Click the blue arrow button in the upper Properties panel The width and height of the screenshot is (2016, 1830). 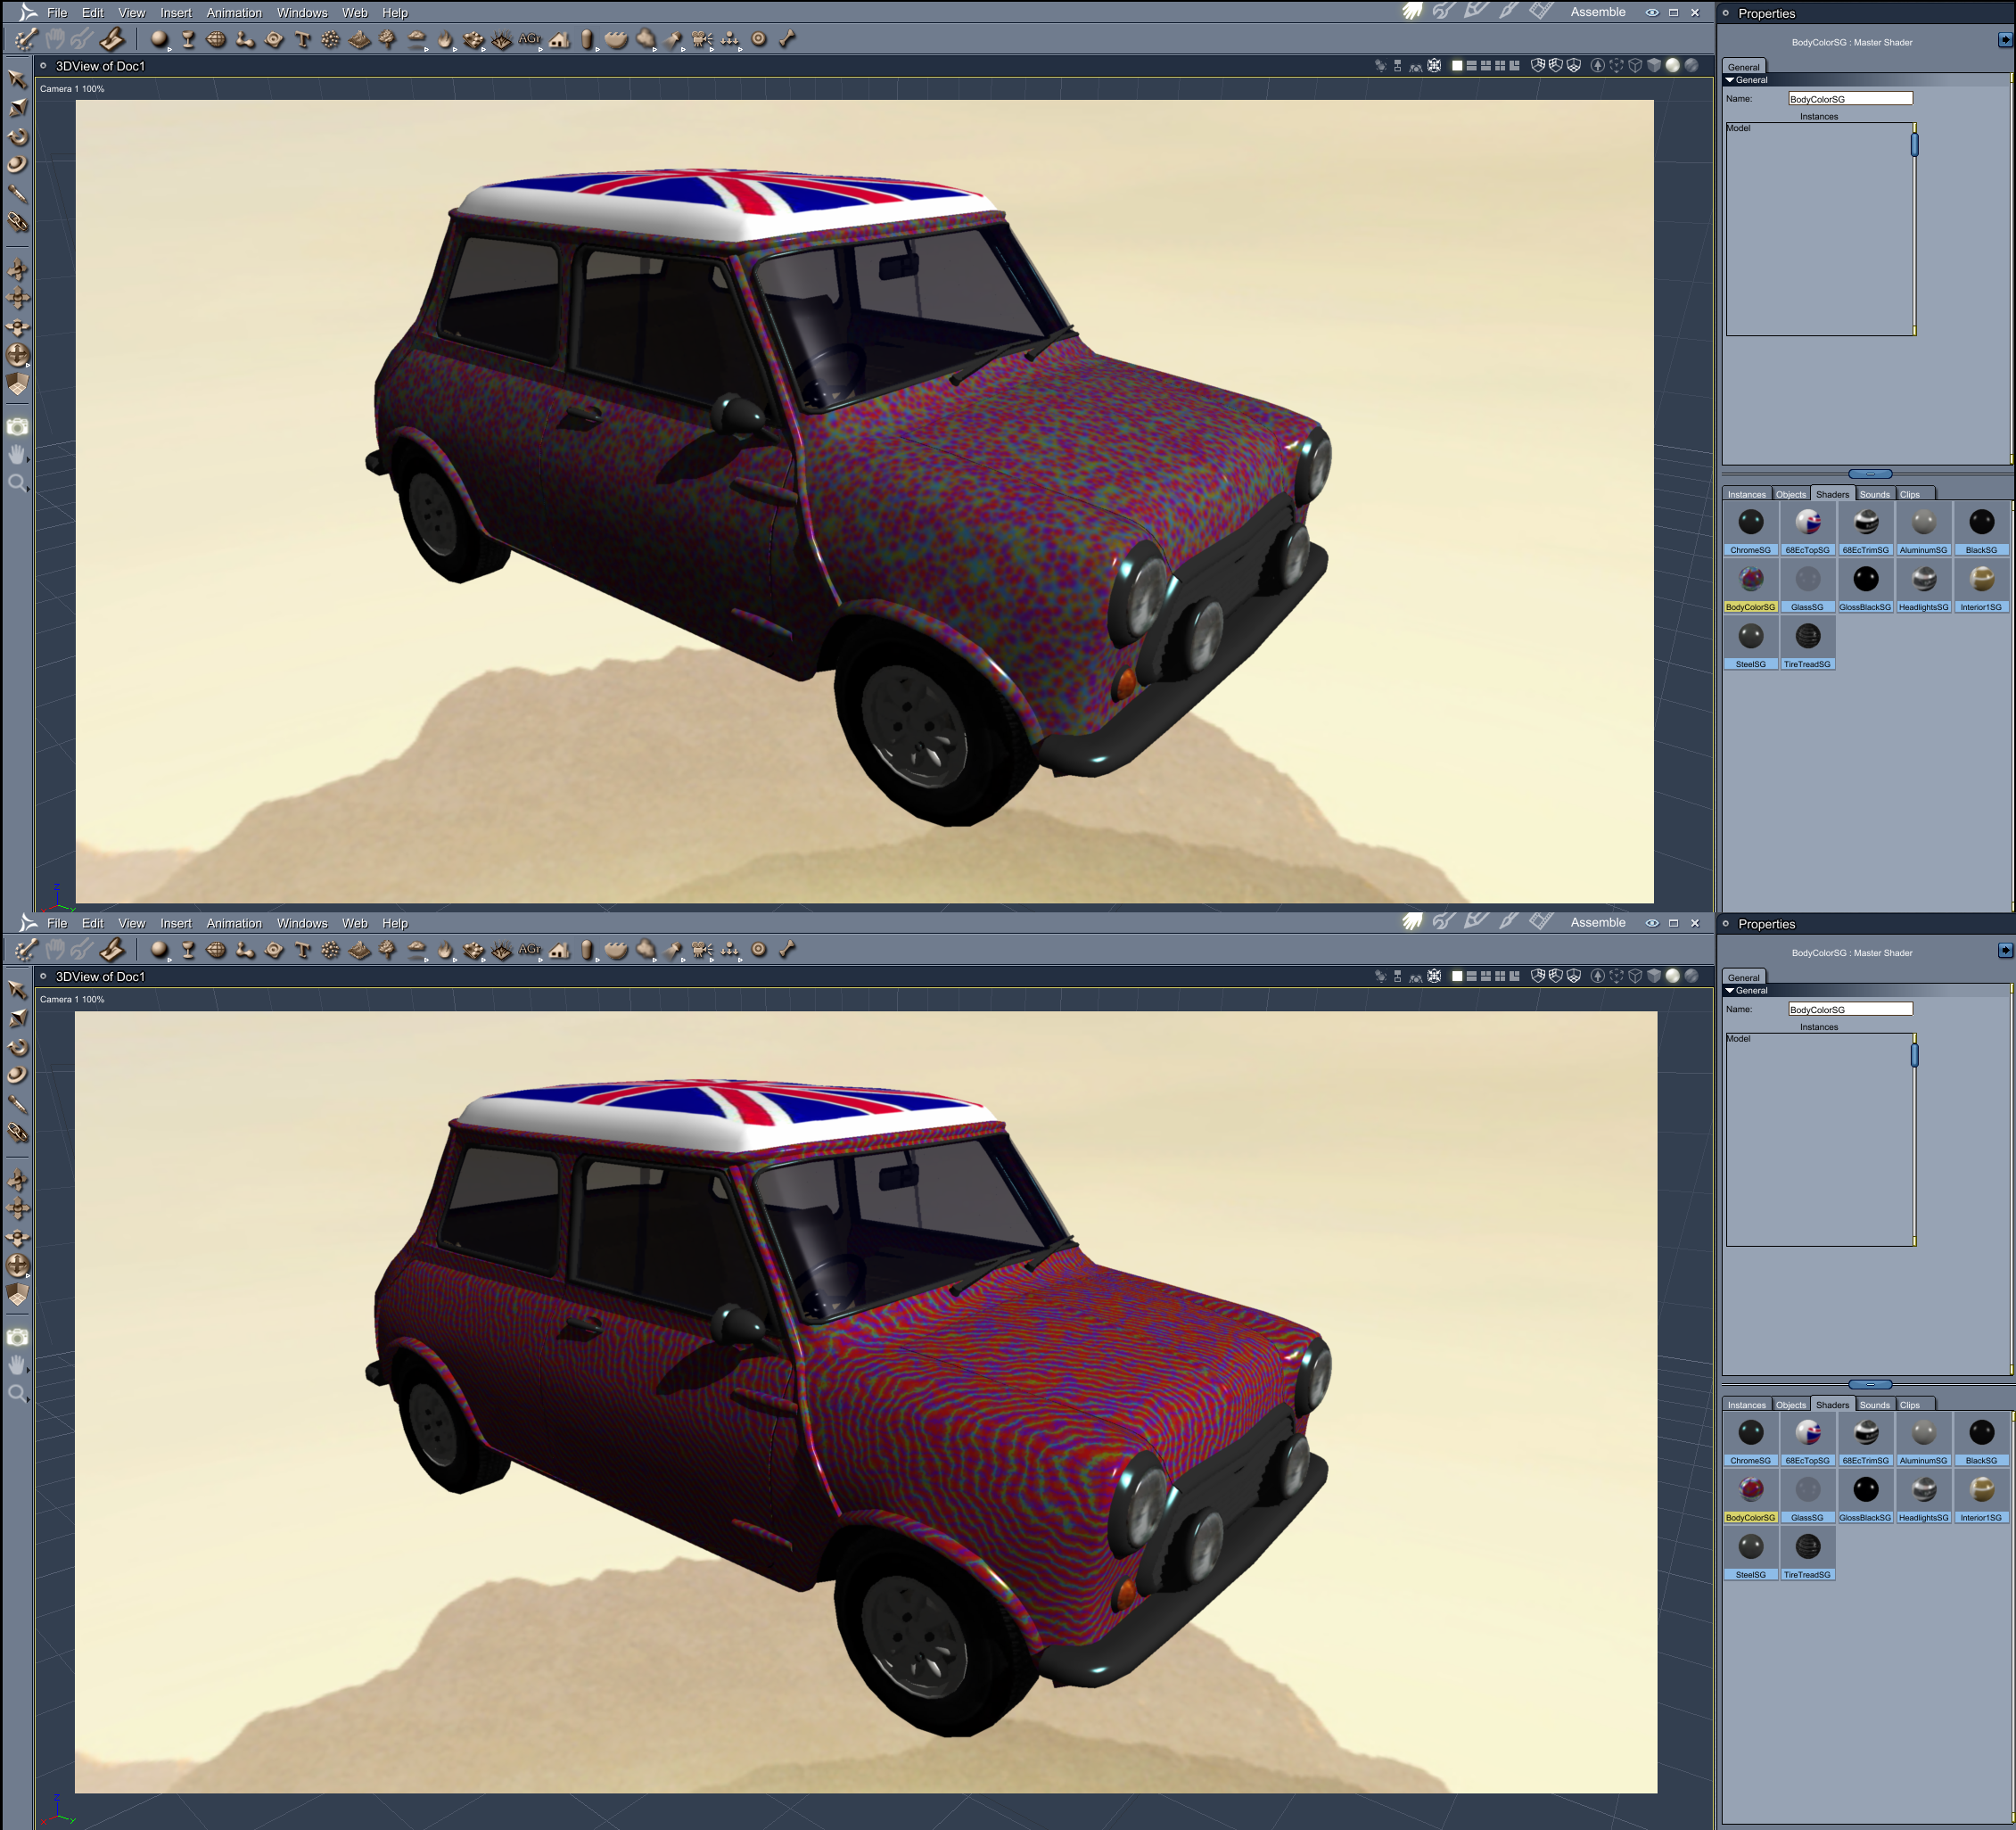coord(2004,40)
